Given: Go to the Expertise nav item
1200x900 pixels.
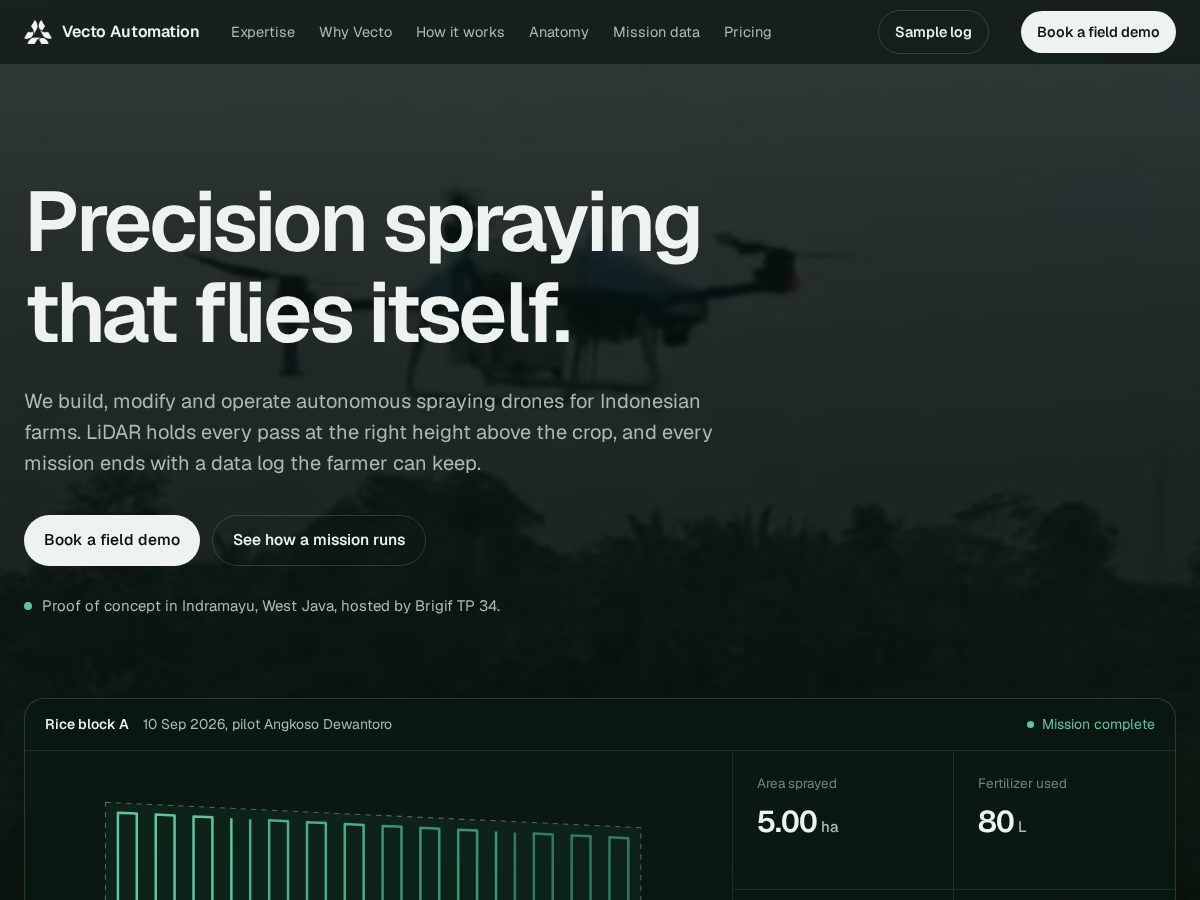Looking at the screenshot, I should pos(263,32).
